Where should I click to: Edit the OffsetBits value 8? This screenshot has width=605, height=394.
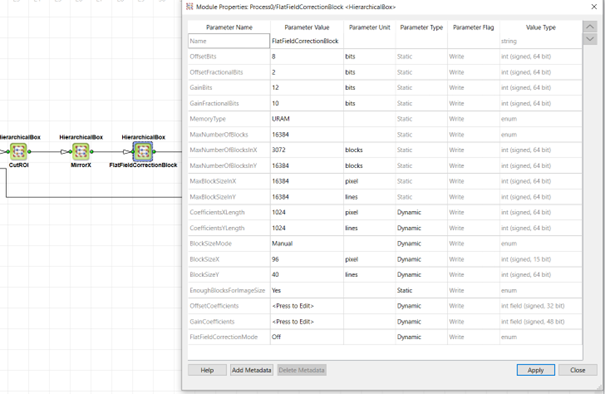click(307, 57)
